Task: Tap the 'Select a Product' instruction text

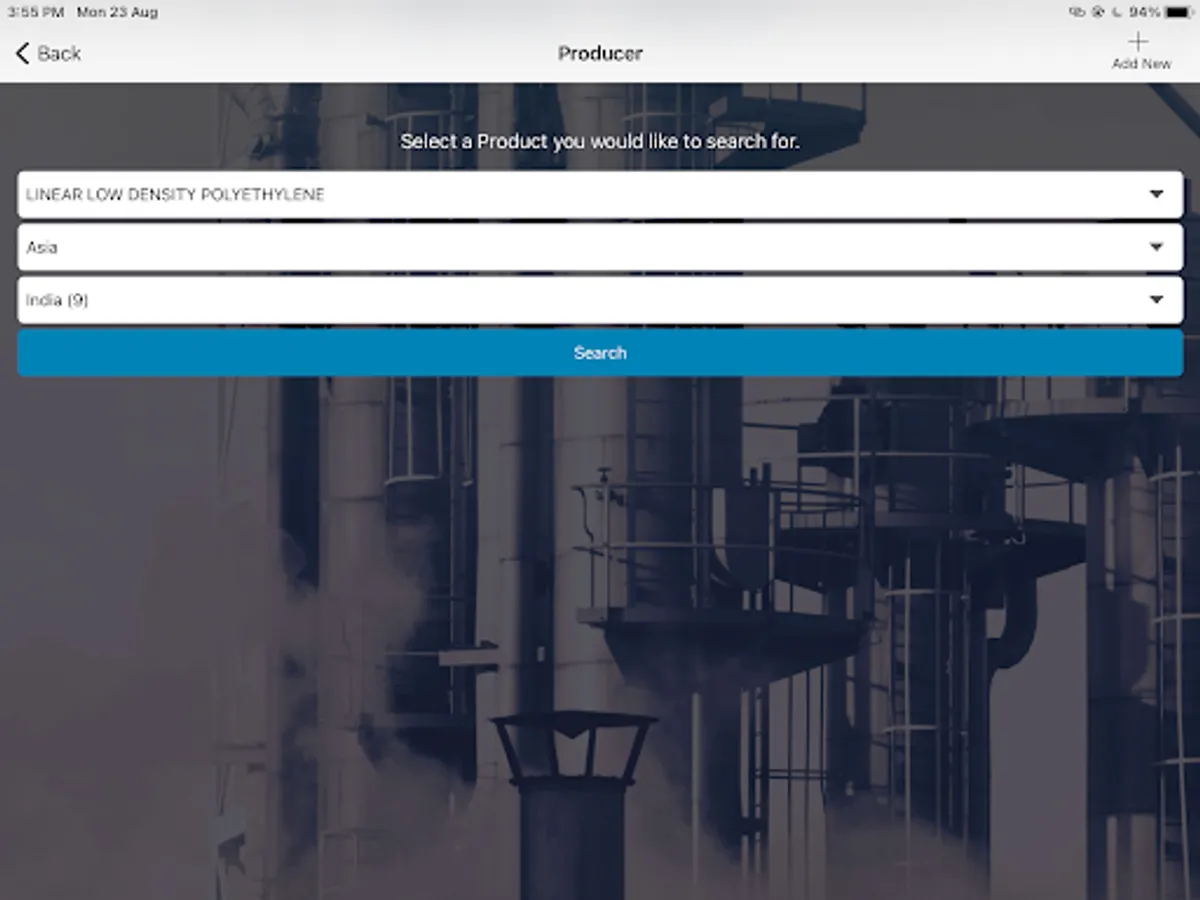Action: (x=600, y=141)
